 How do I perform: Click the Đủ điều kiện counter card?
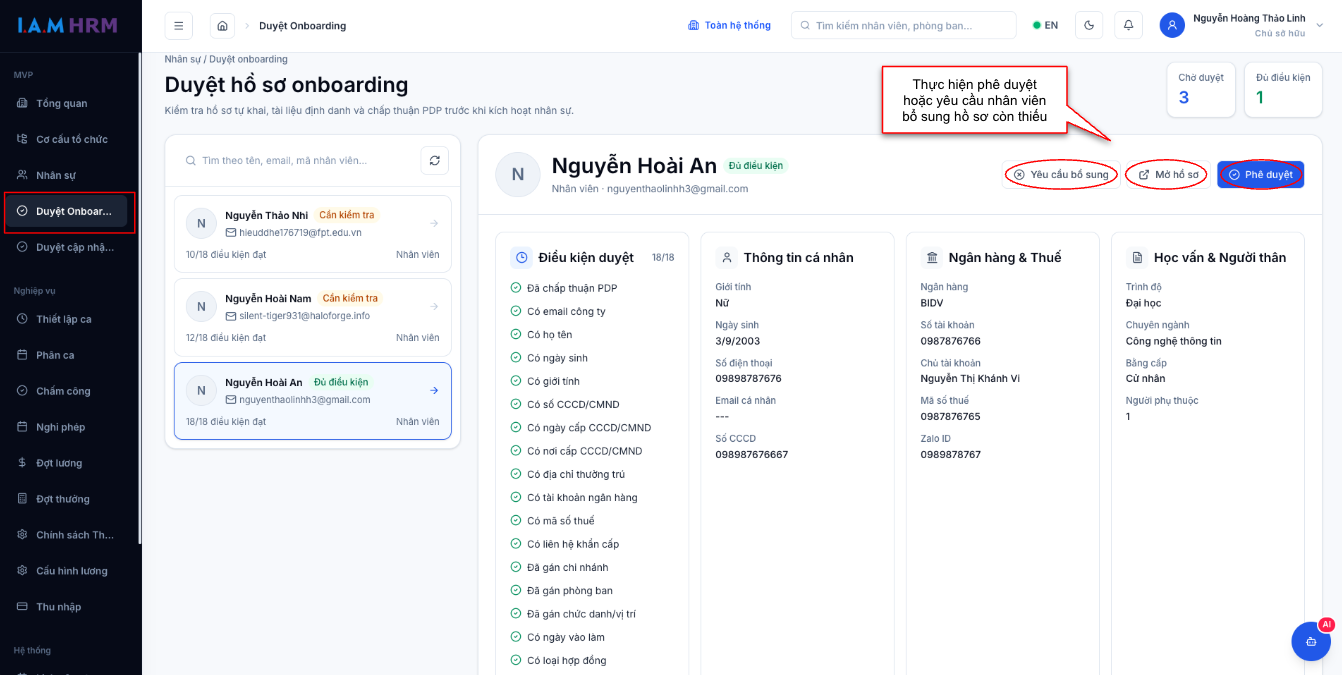click(1283, 89)
